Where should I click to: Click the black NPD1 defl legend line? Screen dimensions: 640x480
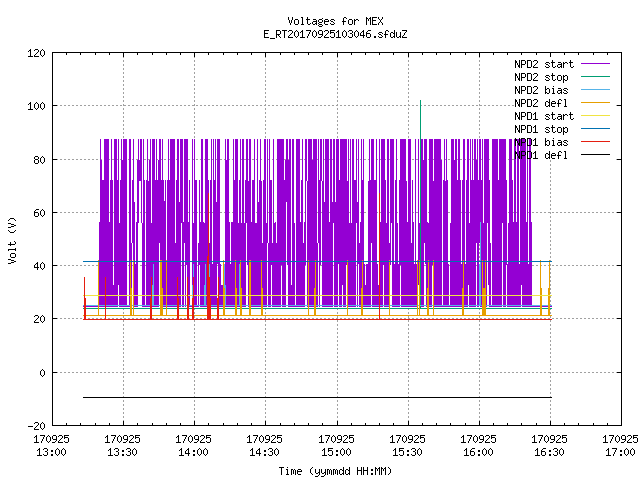596,155
